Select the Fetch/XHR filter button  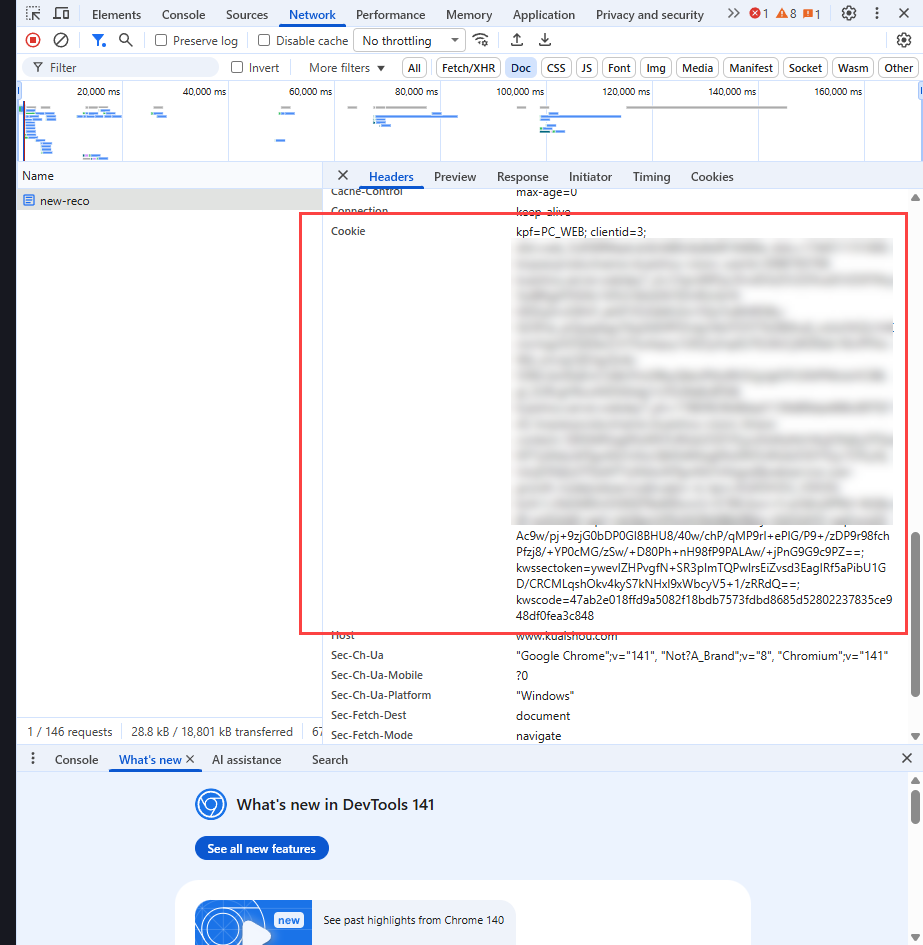(x=468, y=68)
